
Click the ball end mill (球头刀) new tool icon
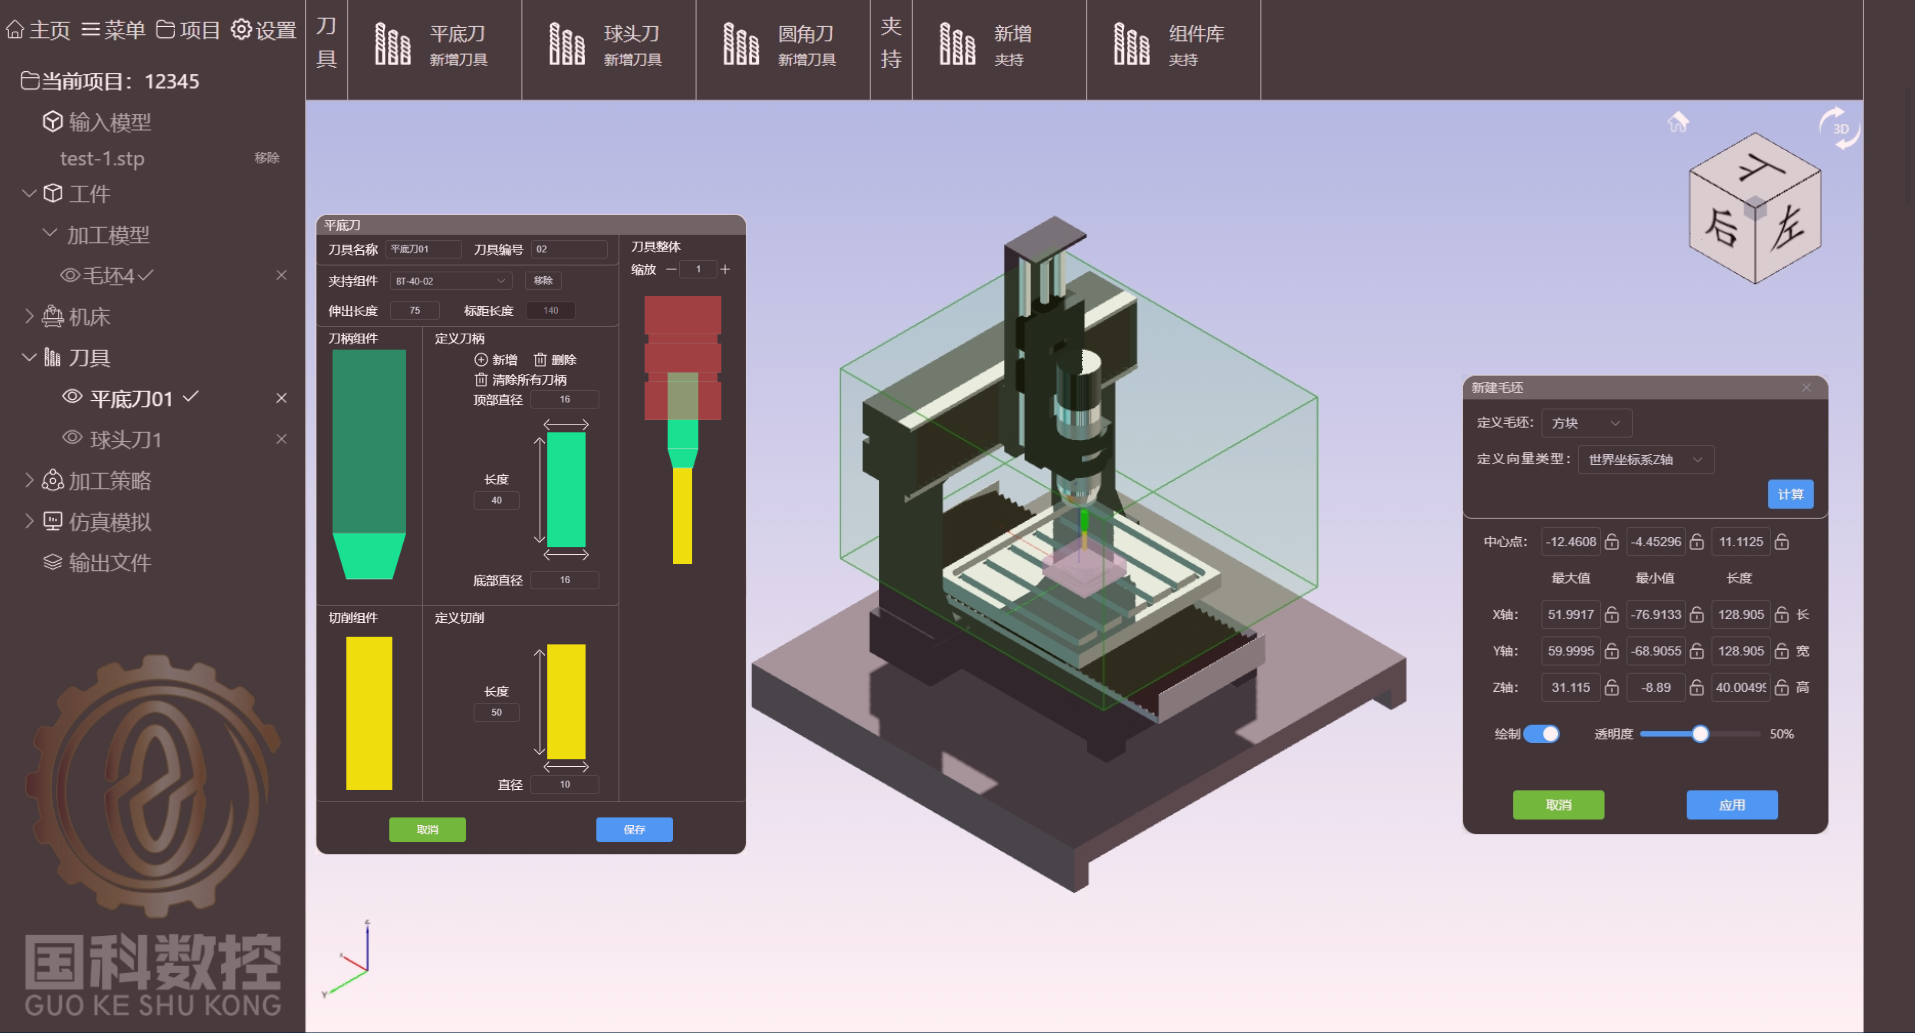pyautogui.click(x=566, y=45)
